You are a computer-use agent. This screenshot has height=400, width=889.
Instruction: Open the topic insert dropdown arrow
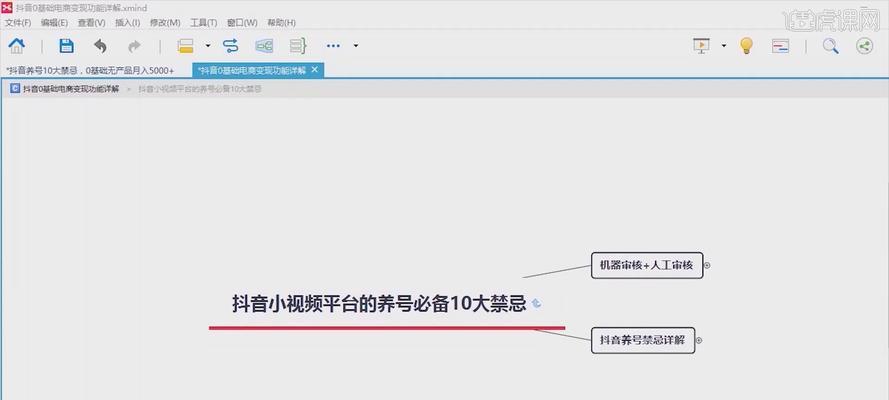click(x=208, y=46)
